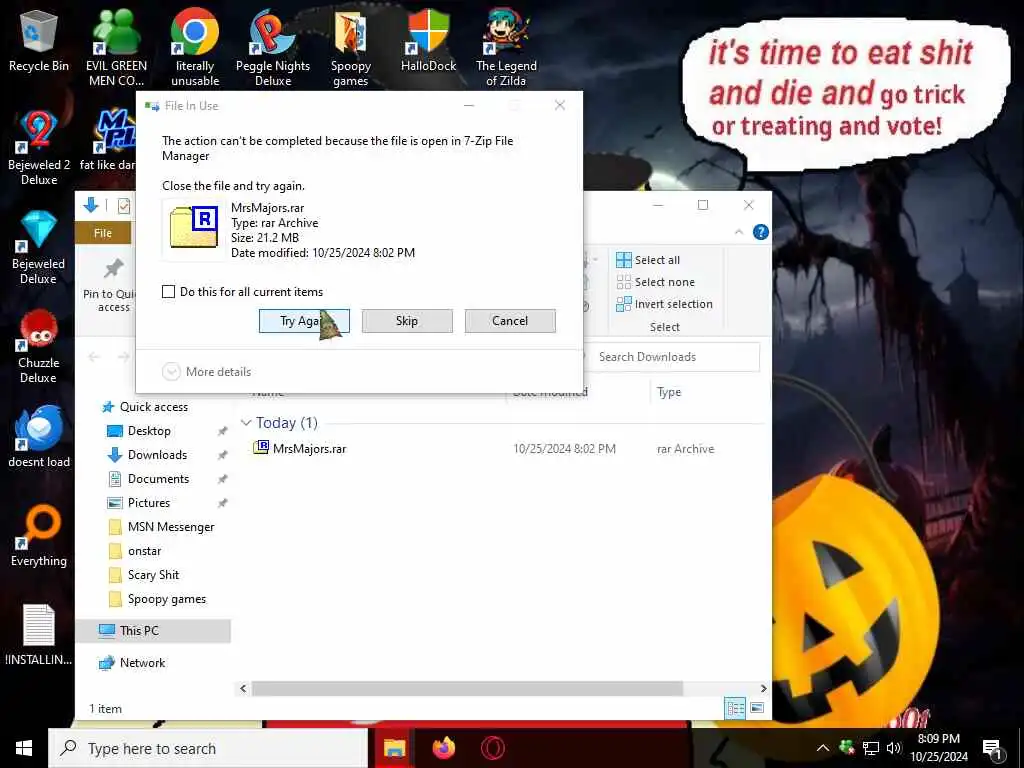Switch Explorer to large icons view
The image size is (1024, 768).
[757, 708]
